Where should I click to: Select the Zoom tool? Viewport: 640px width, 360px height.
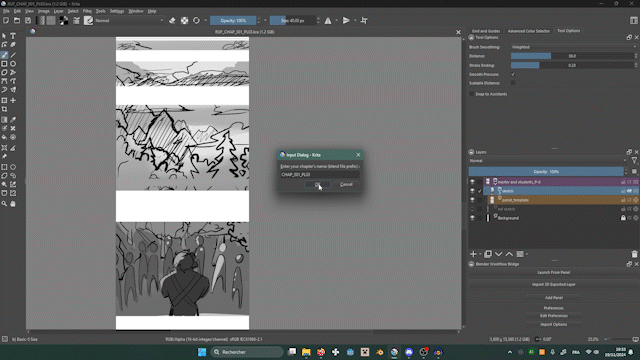point(4,203)
